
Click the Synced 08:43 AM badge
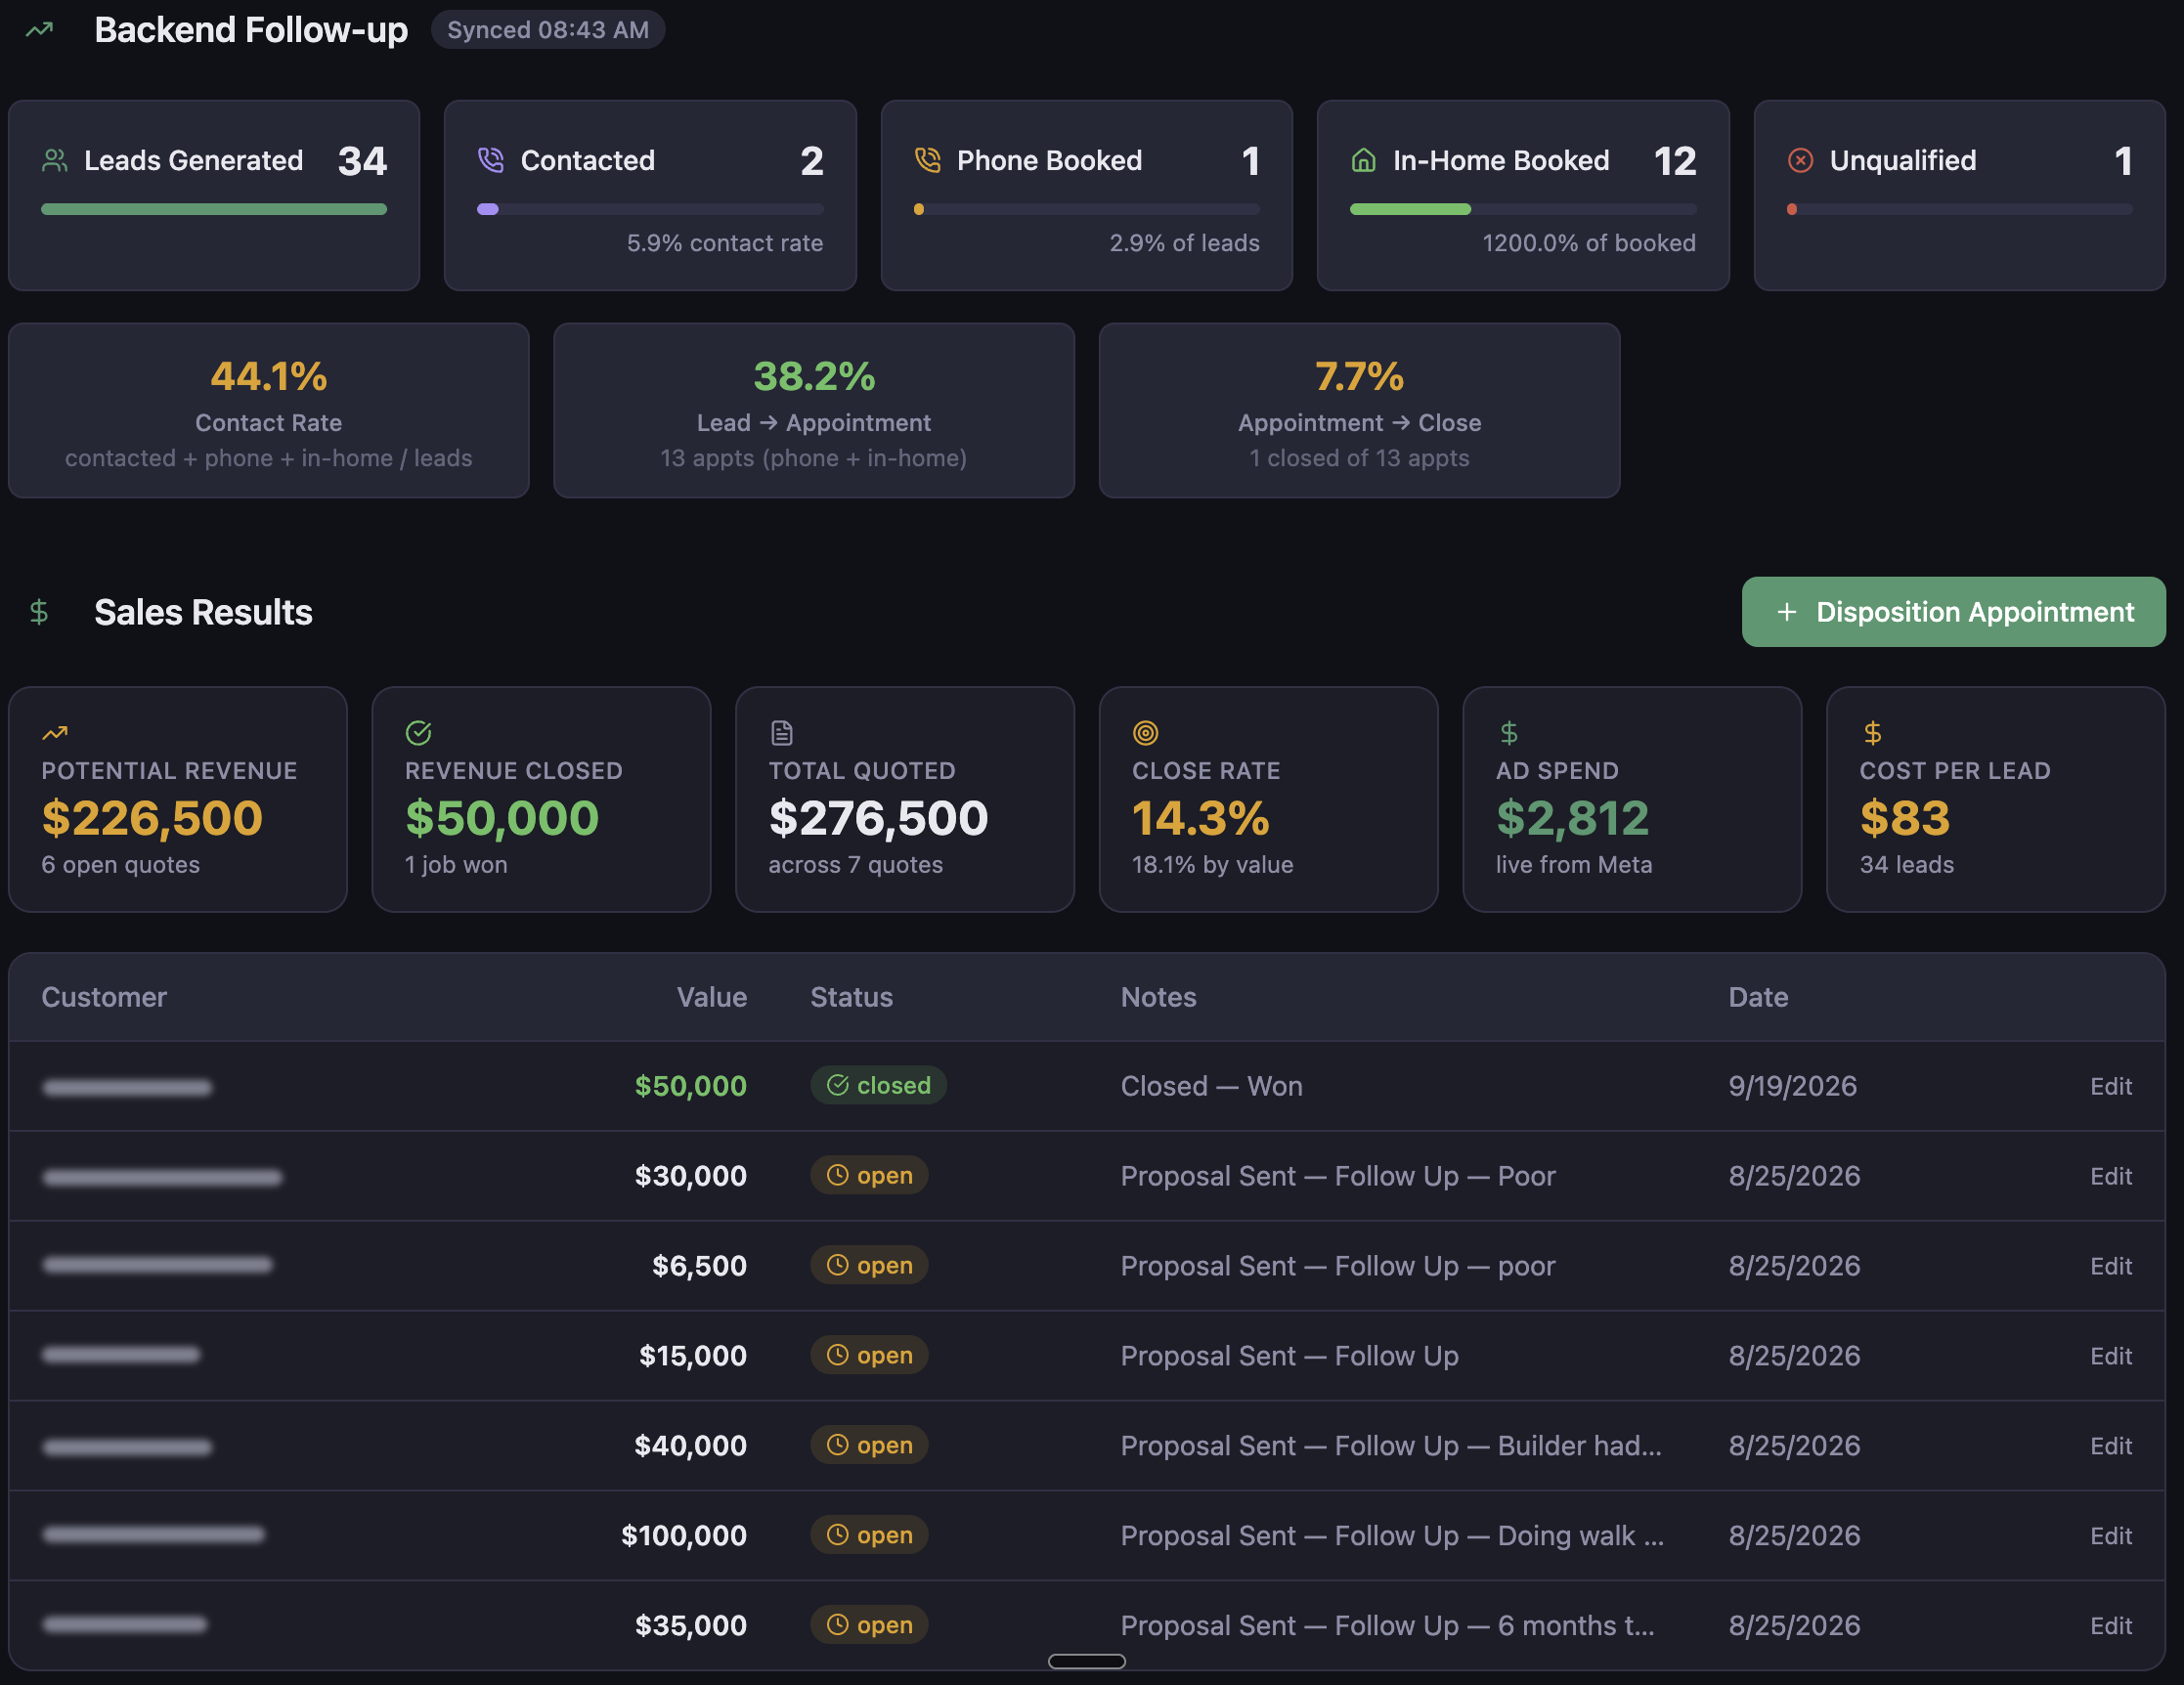[548, 30]
